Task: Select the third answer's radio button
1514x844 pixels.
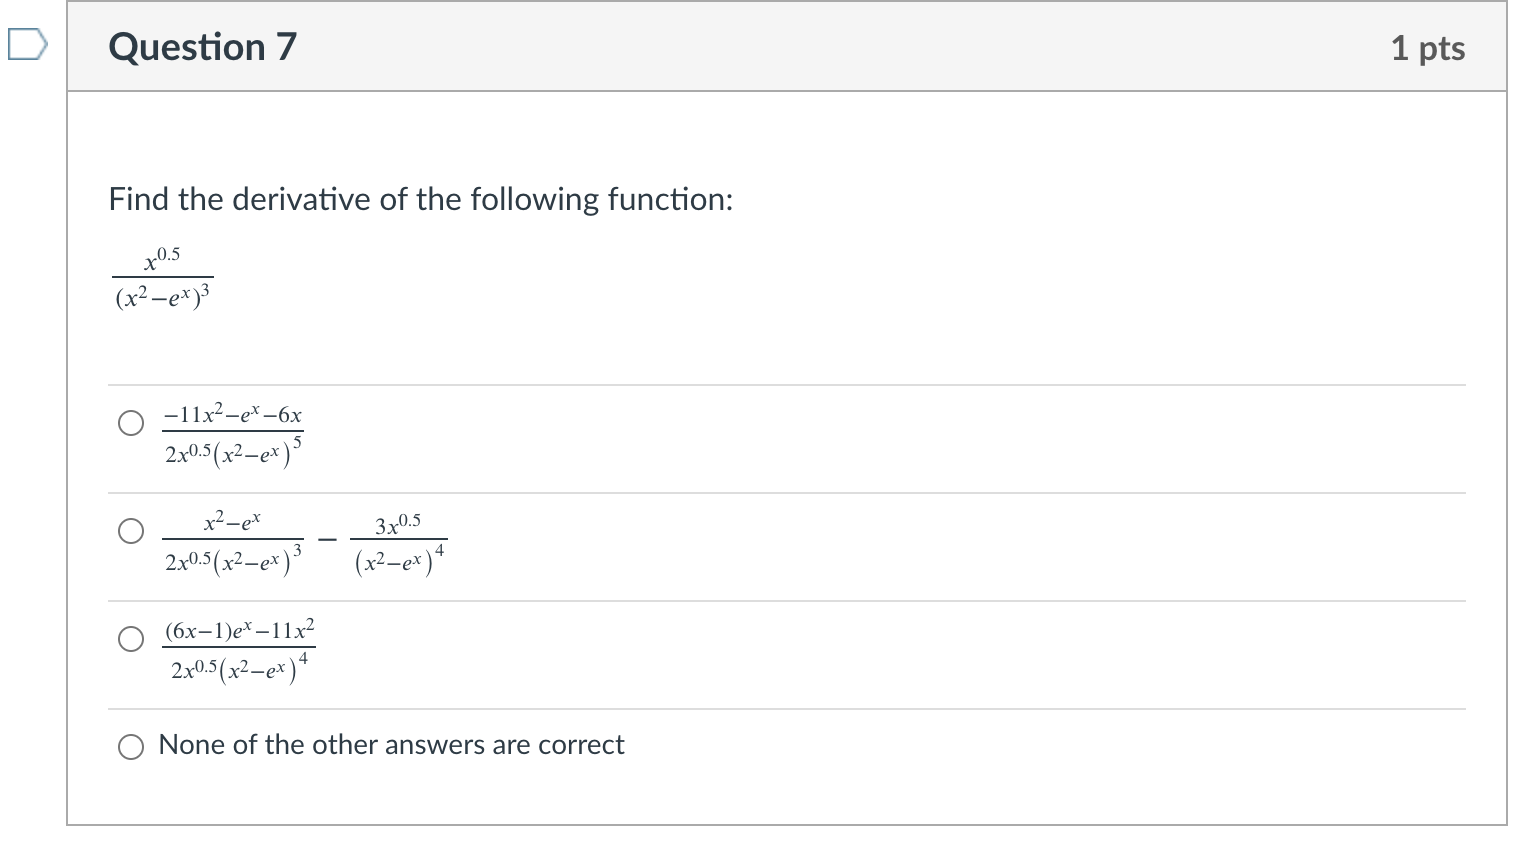Action: [130, 639]
